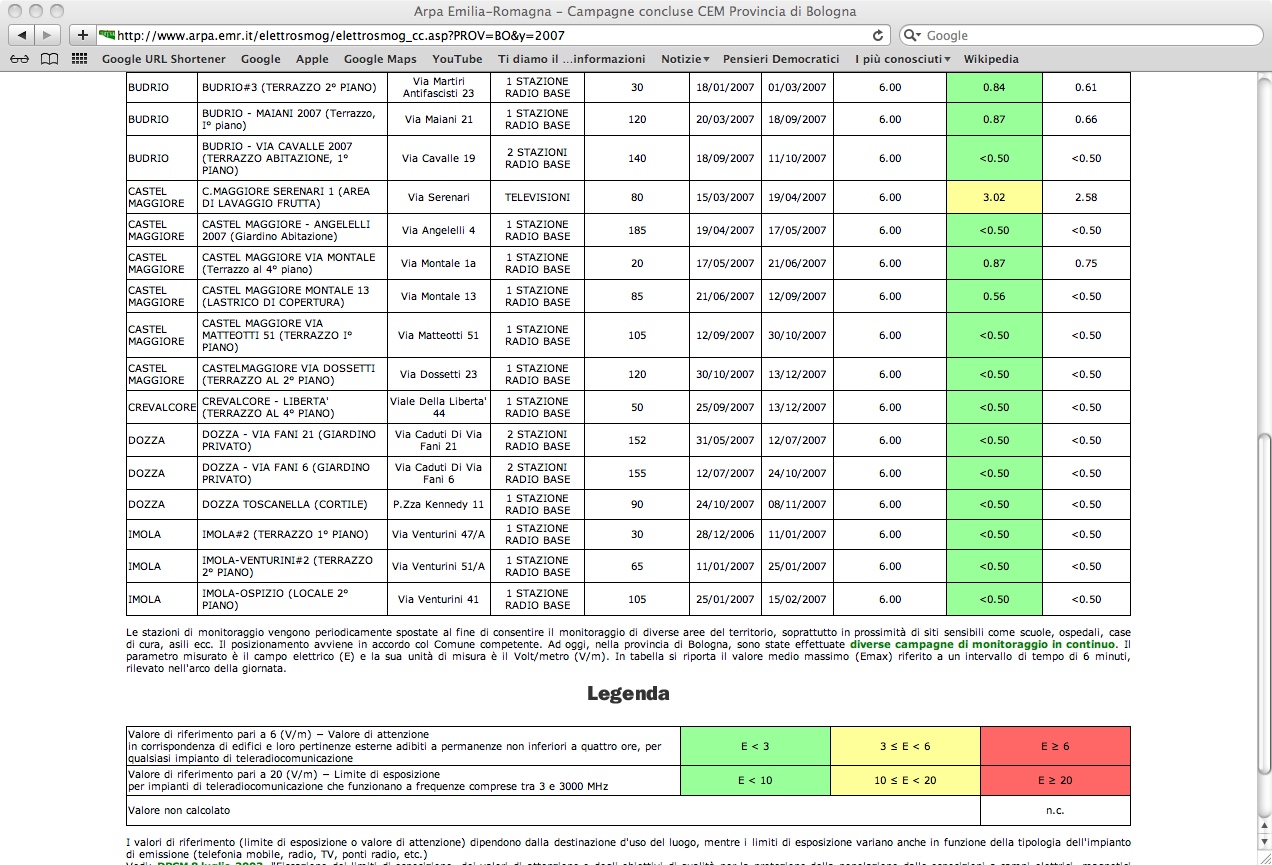Open the YouTube bookmark

(457, 59)
